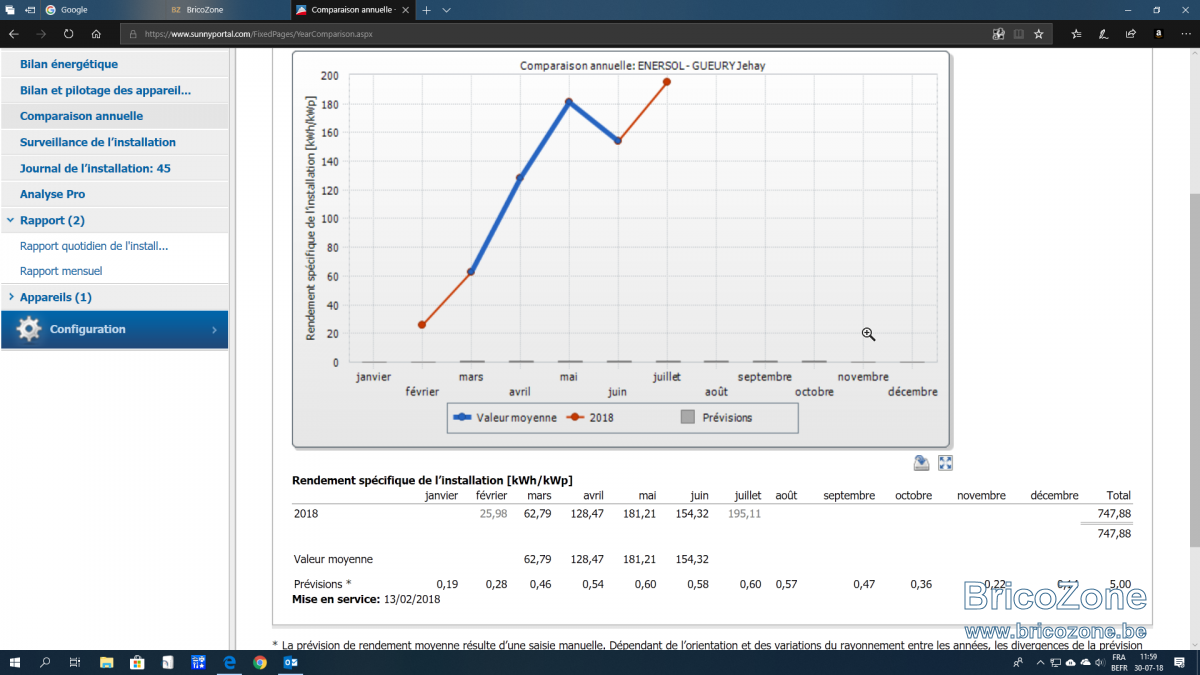
Task: Refresh the browser page
Action: (68, 33)
